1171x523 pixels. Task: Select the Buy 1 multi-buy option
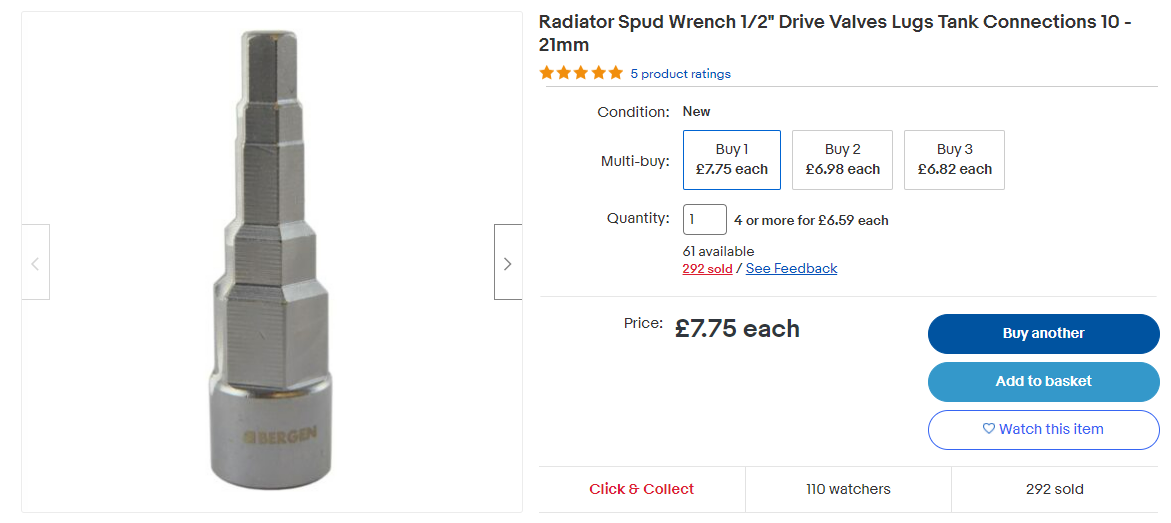pos(731,159)
